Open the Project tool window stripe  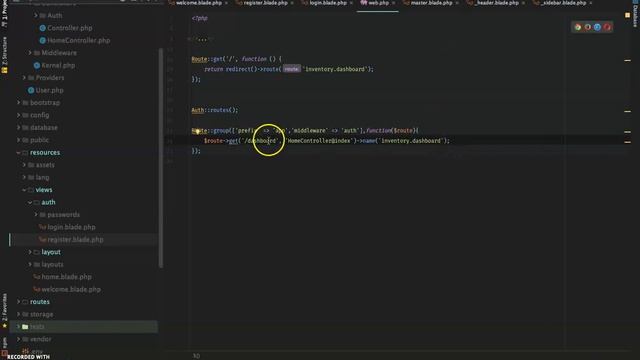tap(4, 14)
